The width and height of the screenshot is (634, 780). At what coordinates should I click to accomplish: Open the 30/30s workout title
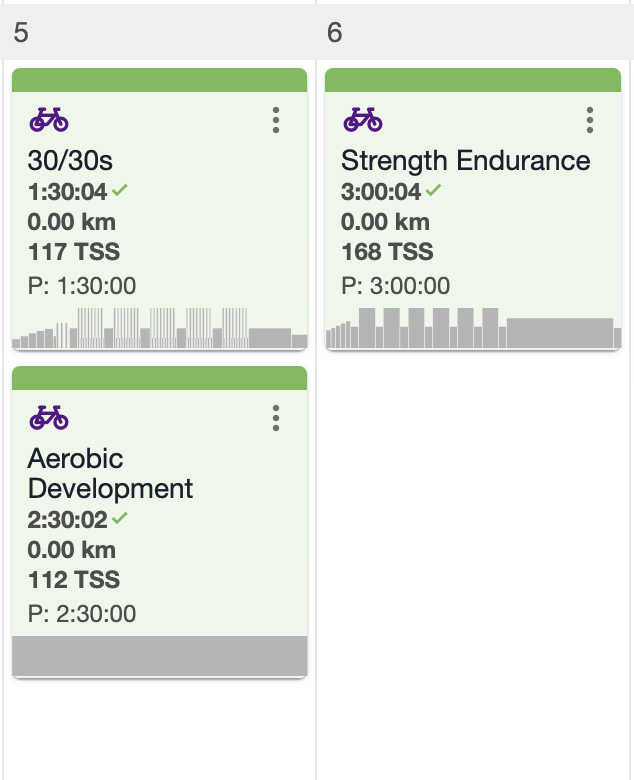pyautogui.click(x=70, y=161)
